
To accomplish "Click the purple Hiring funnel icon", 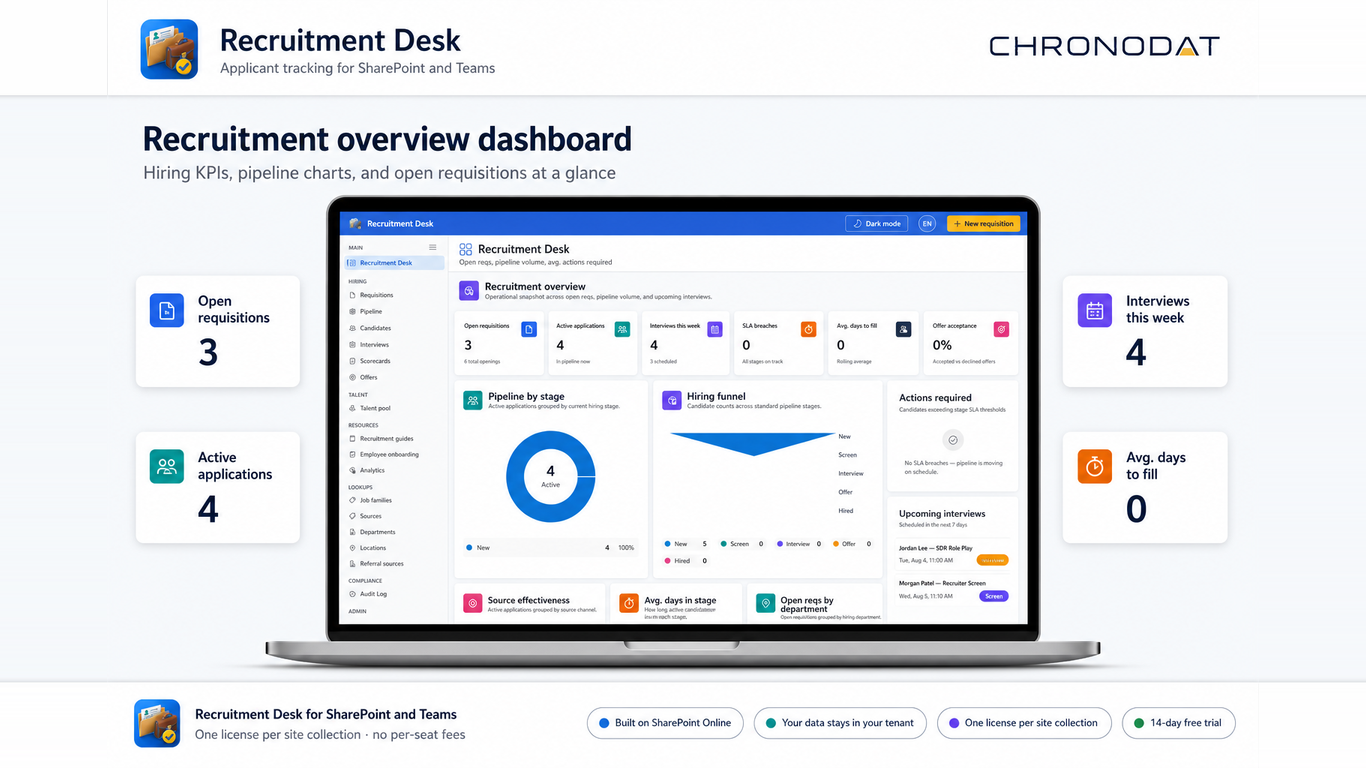I will tap(671, 400).
